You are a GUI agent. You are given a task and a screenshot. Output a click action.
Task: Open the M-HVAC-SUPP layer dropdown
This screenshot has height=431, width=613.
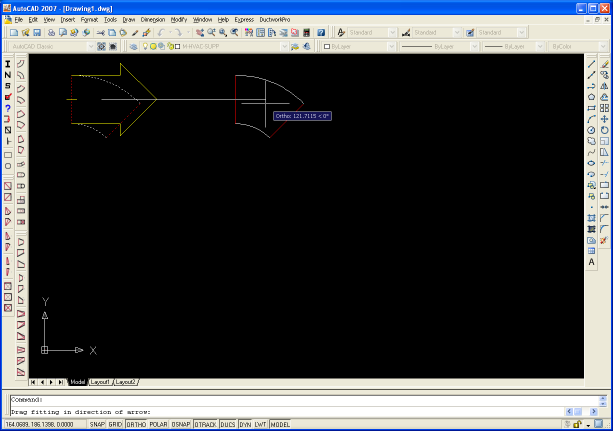pyautogui.click(x=284, y=47)
